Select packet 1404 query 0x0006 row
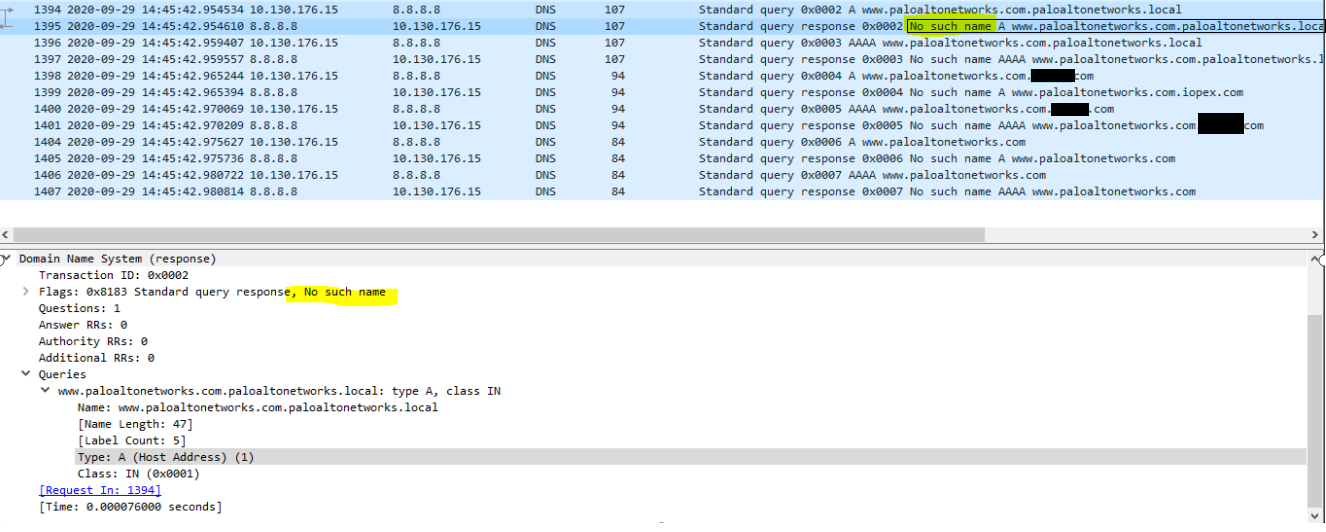The image size is (1326, 532). tap(663, 142)
